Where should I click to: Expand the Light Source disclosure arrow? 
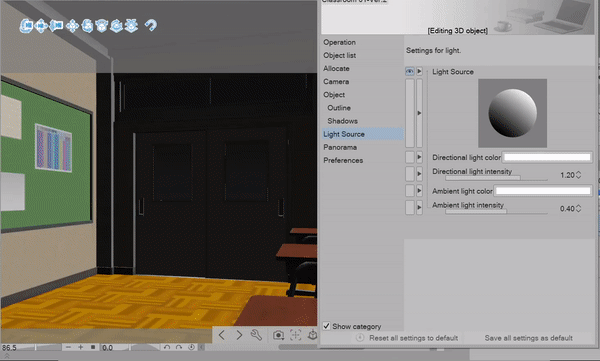click(x=419, y=72)
